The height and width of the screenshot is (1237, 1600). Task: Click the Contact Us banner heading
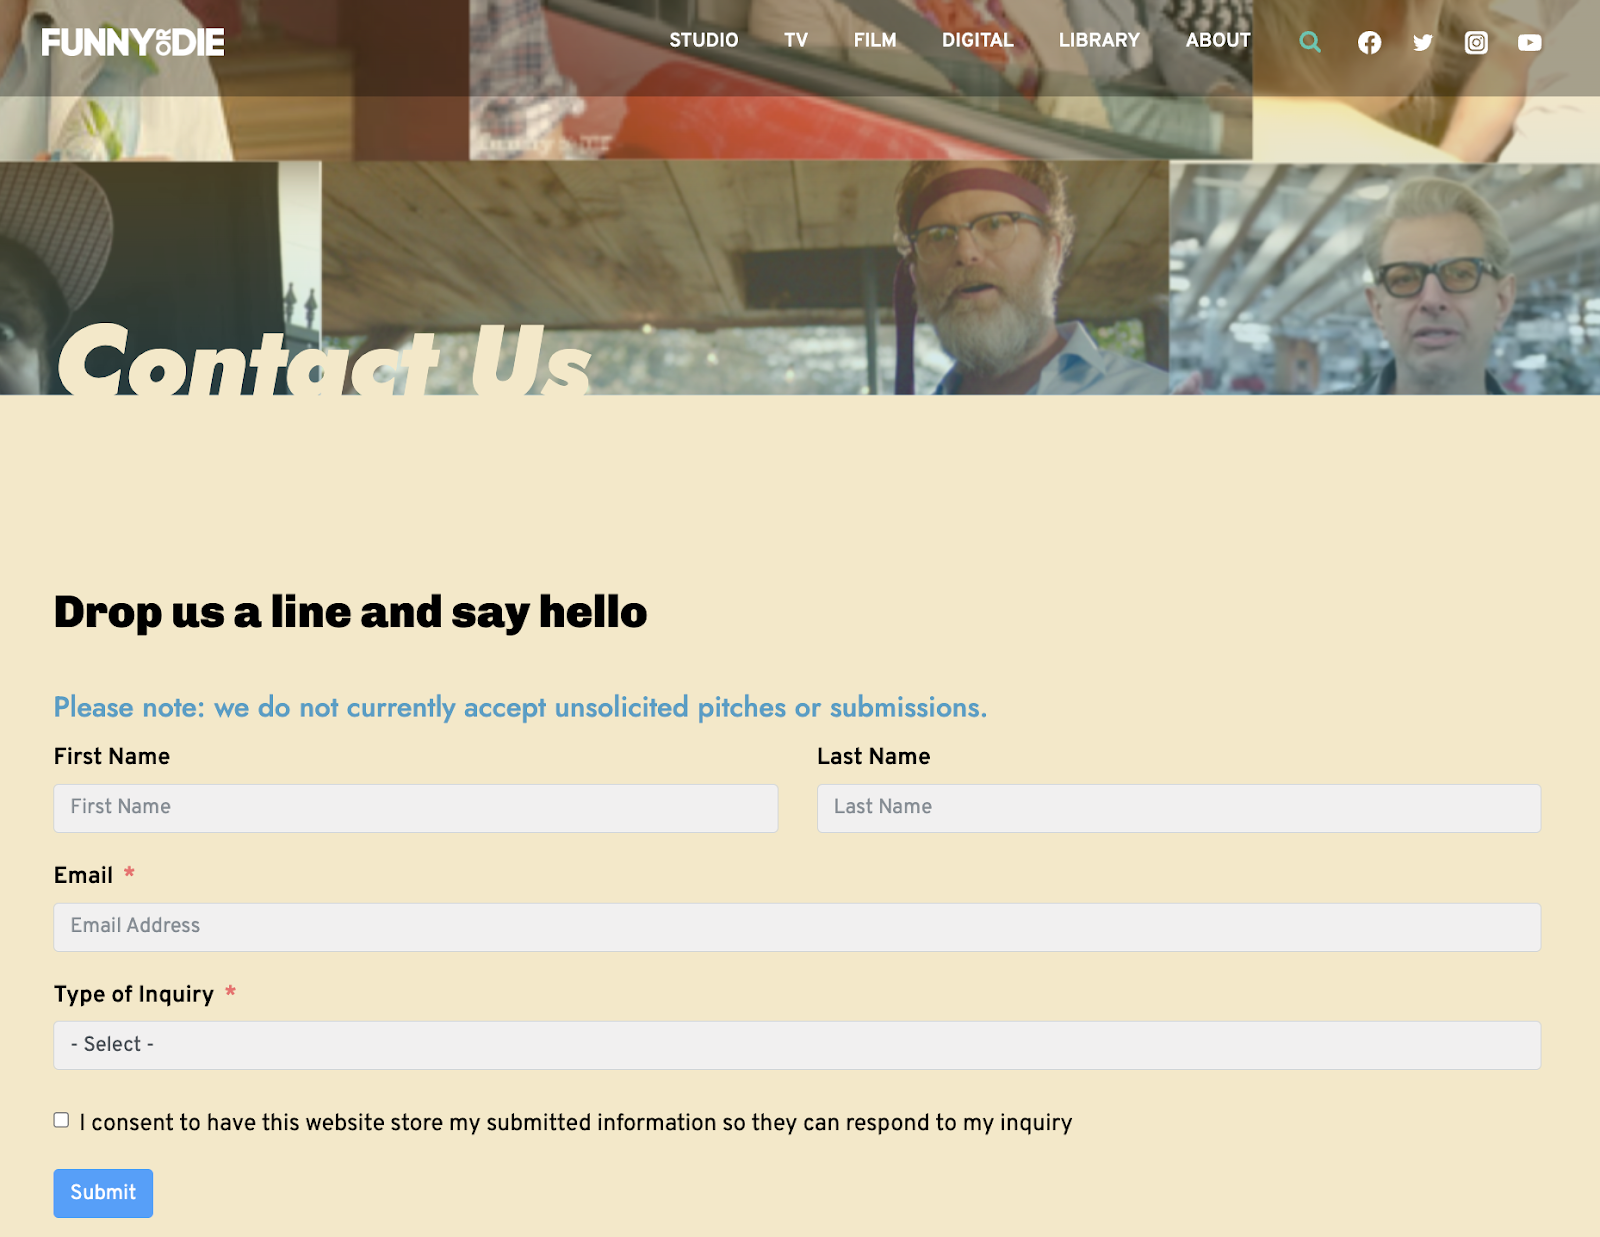324,358
